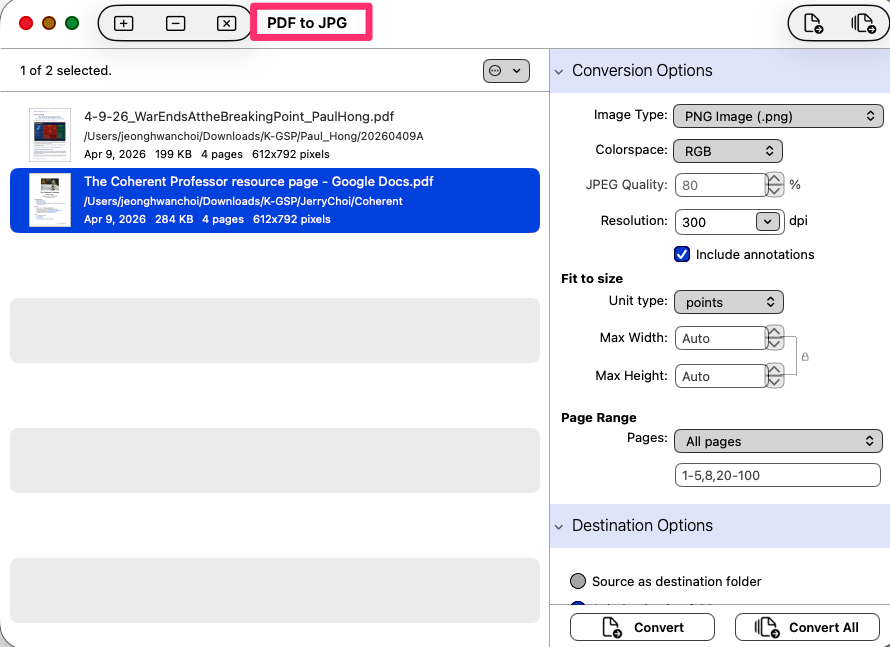The height and width of the screenshot is (647, 890).
Task: Click the clear all files X icon
Action: tap(226, 23)
